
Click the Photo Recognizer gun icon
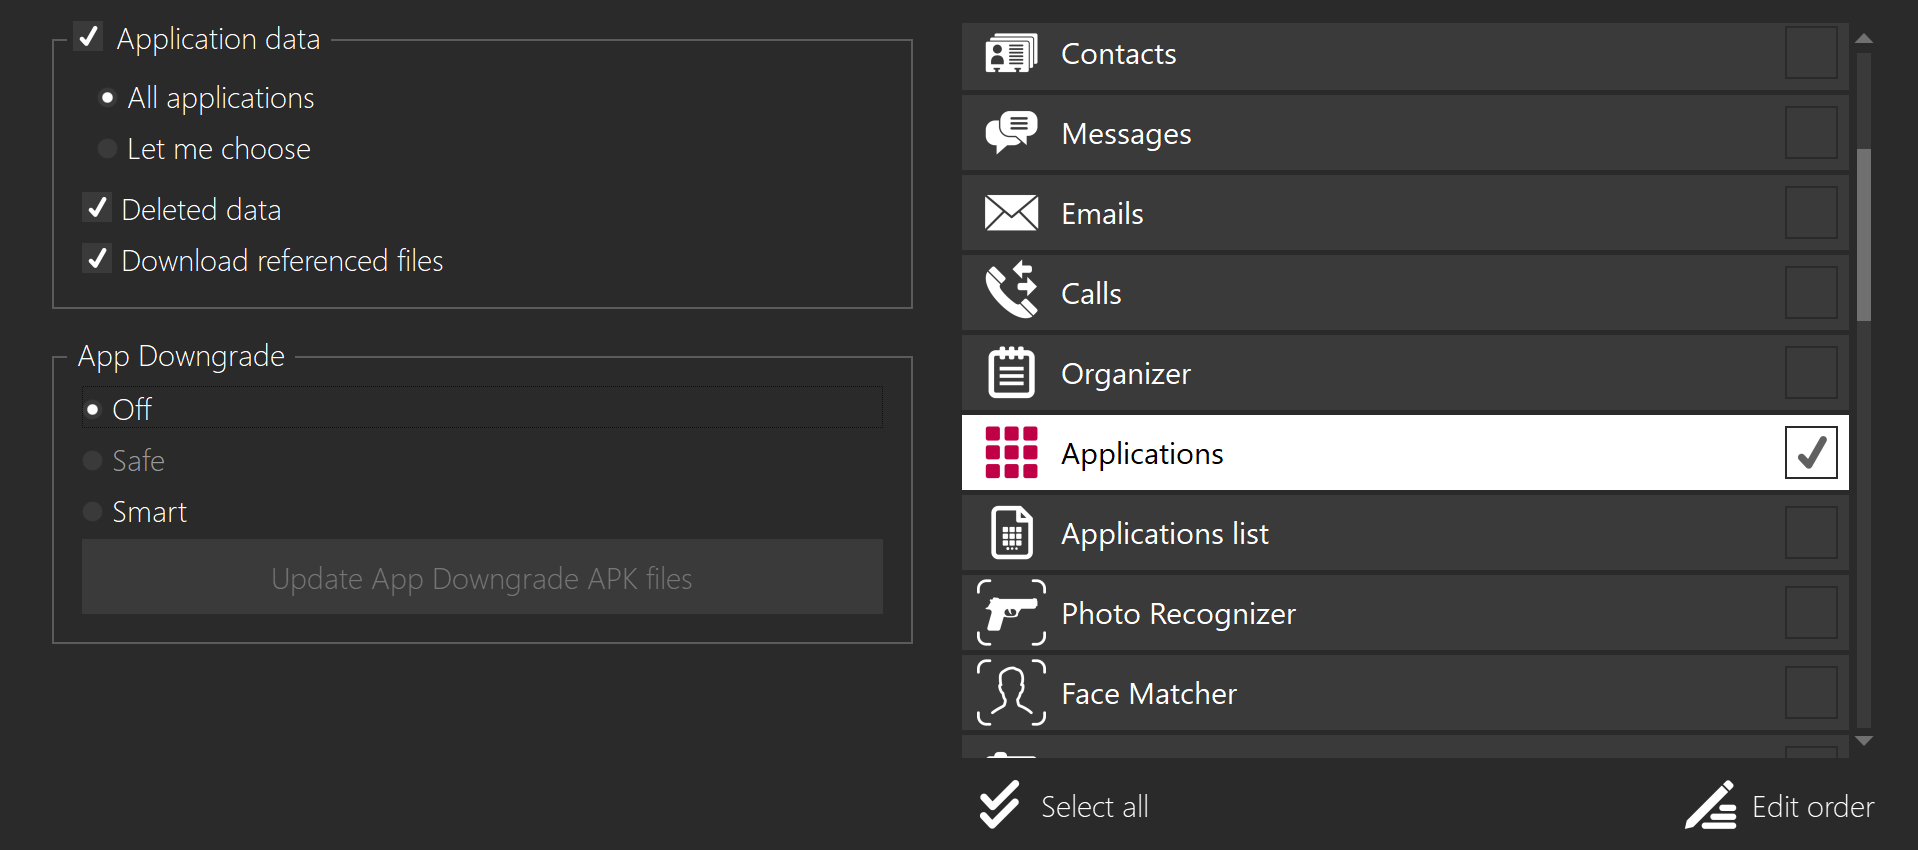[1011, 613]
